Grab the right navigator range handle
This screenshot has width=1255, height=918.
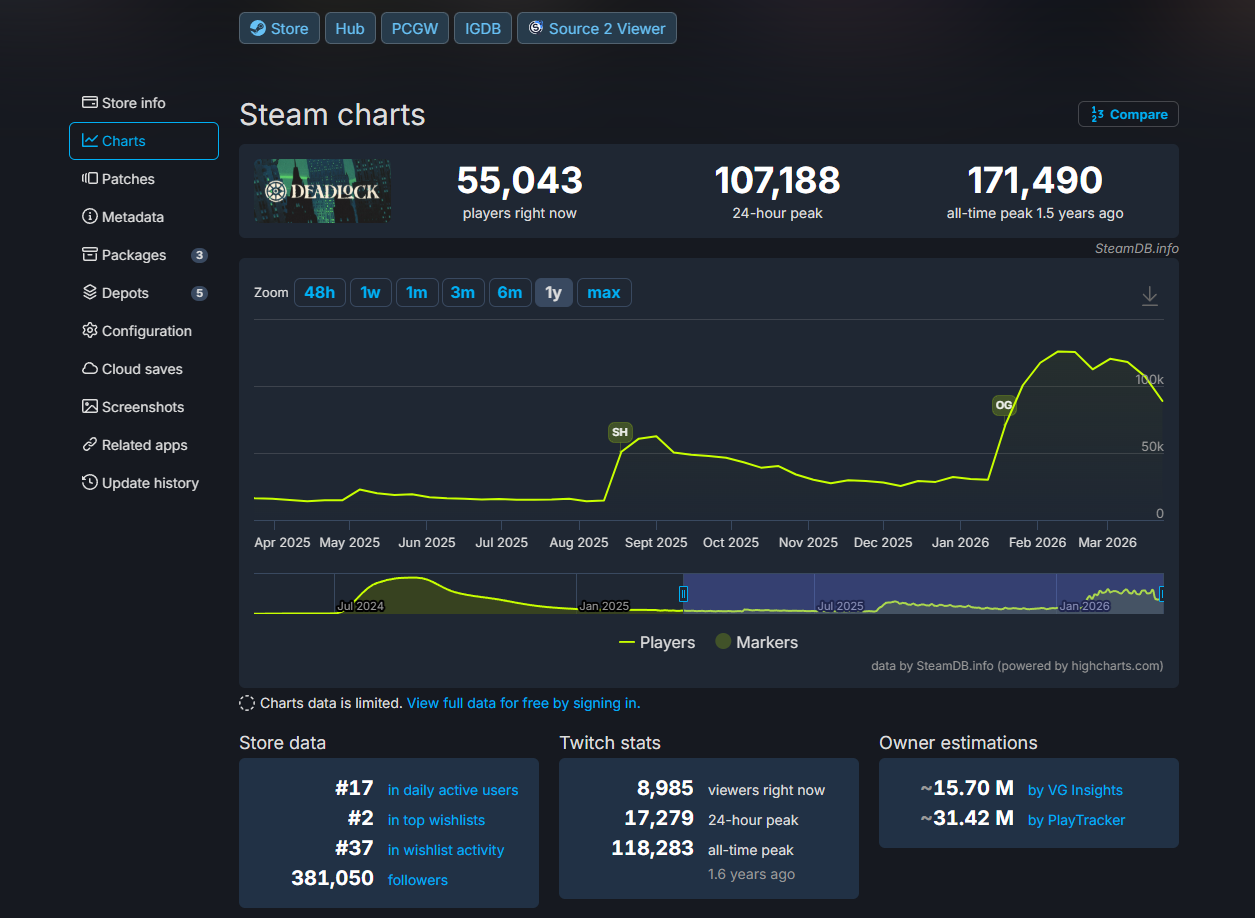pyautogui.click(x=1161, y=593)
